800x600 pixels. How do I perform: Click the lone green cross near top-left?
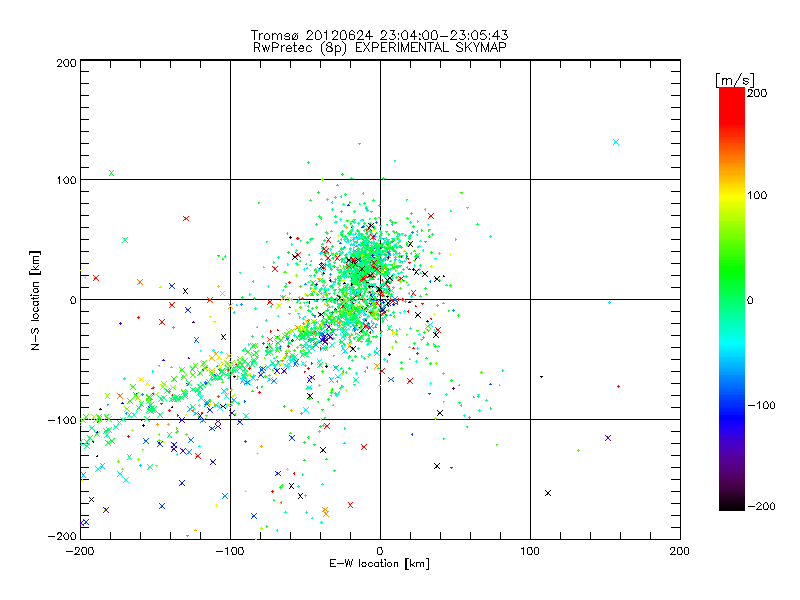tap(111, 173)
